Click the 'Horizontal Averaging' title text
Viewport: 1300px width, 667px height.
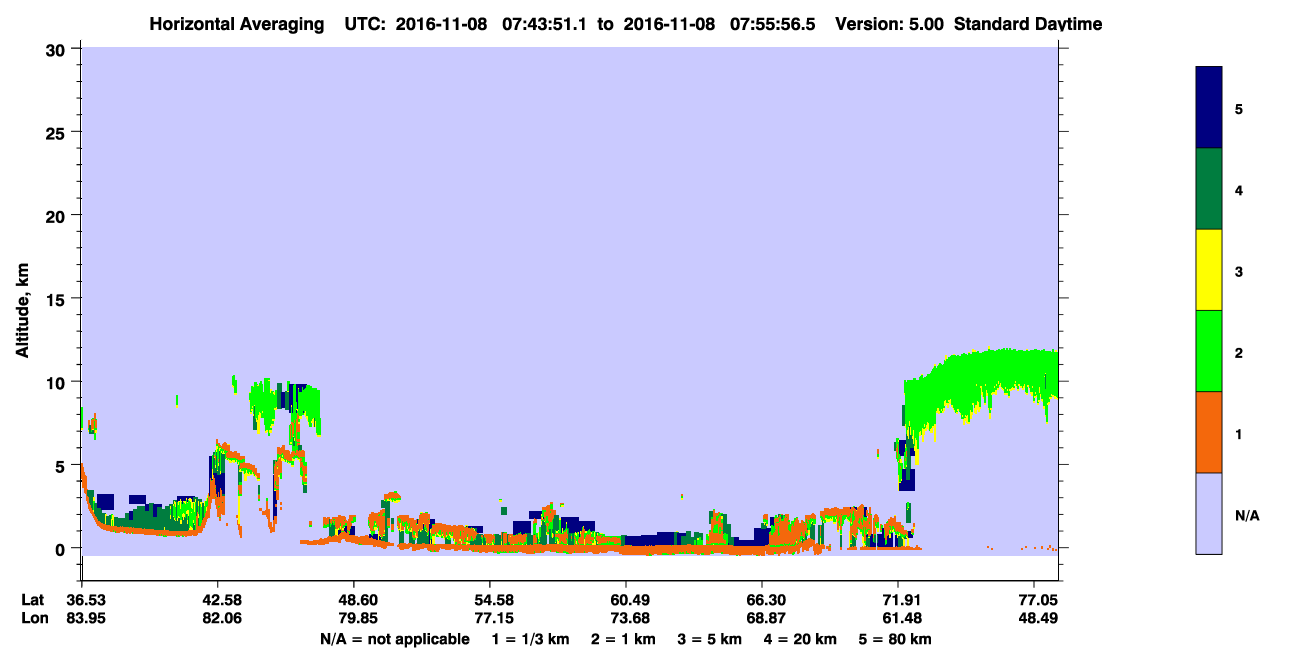[x=238, y=24]
